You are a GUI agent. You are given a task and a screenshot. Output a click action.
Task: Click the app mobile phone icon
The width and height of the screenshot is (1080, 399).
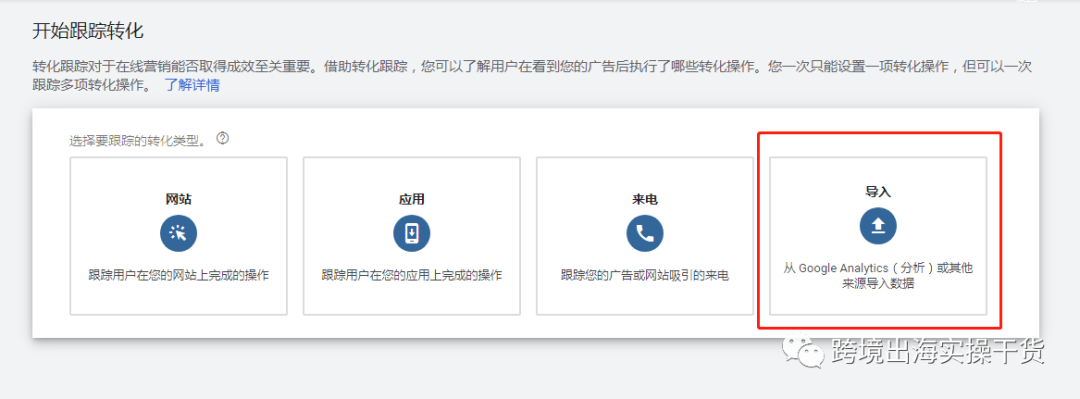coord(412,234)
